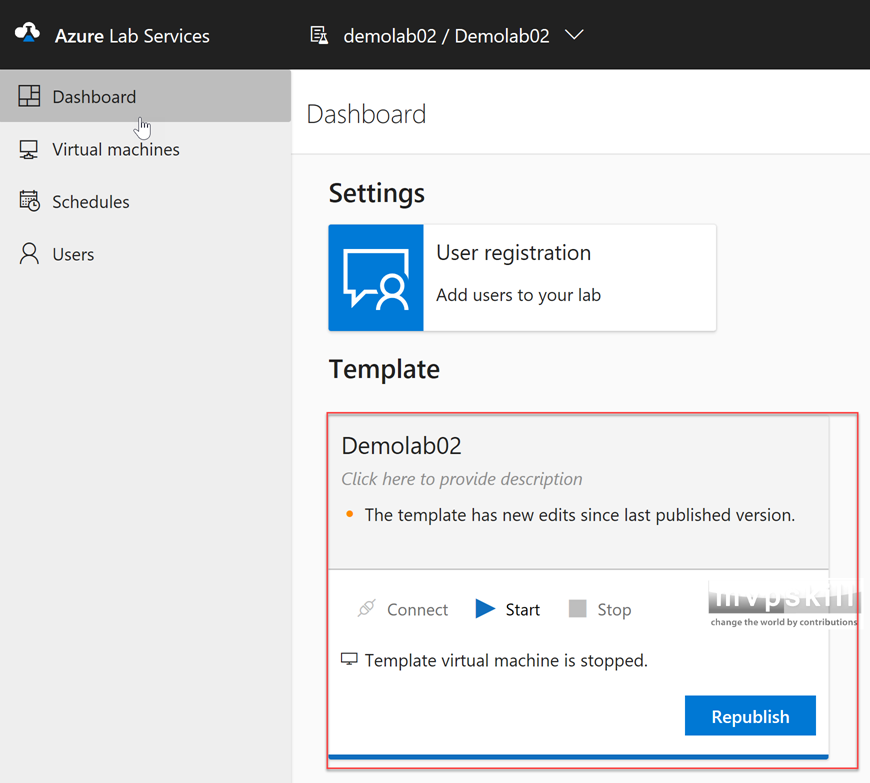870x783 pixels.
Task: Go to Virtual machines section
Action: (116, 149)
